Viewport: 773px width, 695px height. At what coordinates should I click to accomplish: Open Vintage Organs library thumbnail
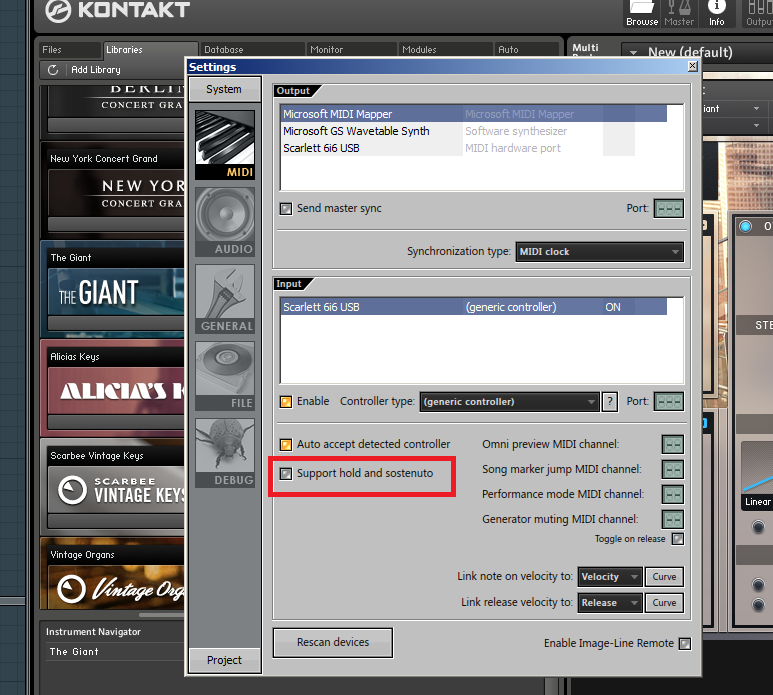pyautogui.click(x=116, y=588)
